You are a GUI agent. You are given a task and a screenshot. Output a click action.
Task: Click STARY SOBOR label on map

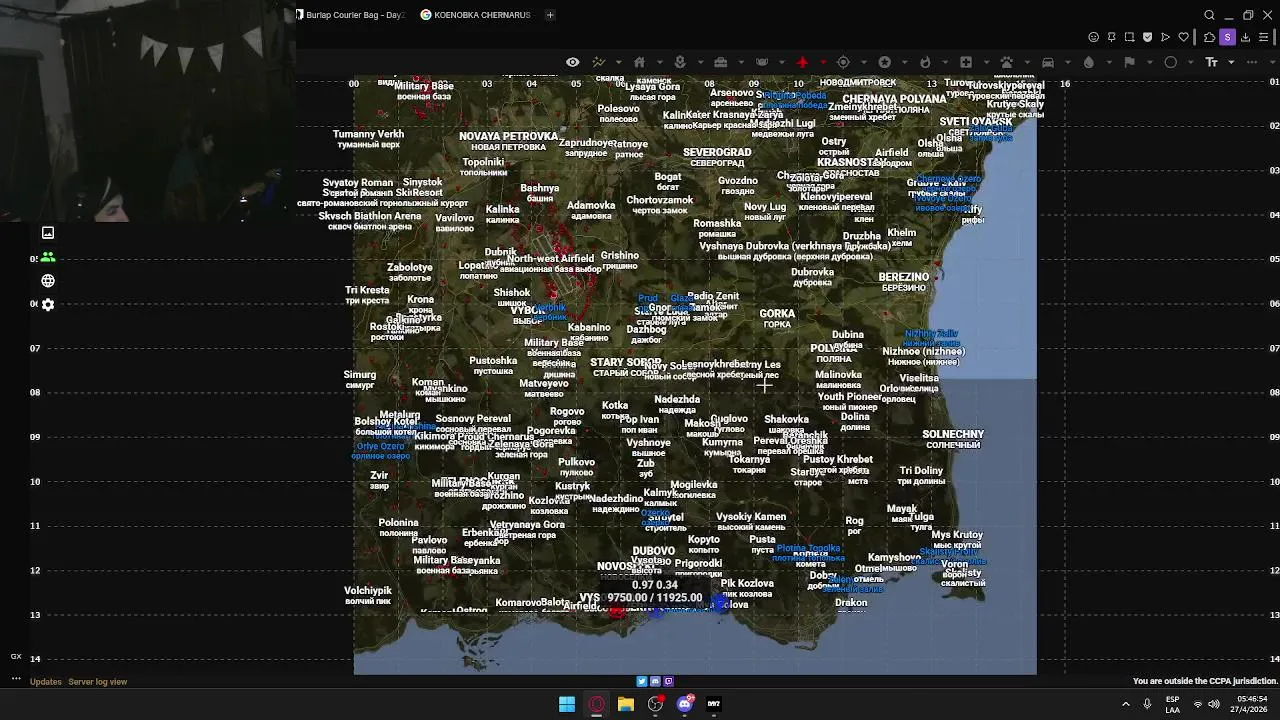626,362
